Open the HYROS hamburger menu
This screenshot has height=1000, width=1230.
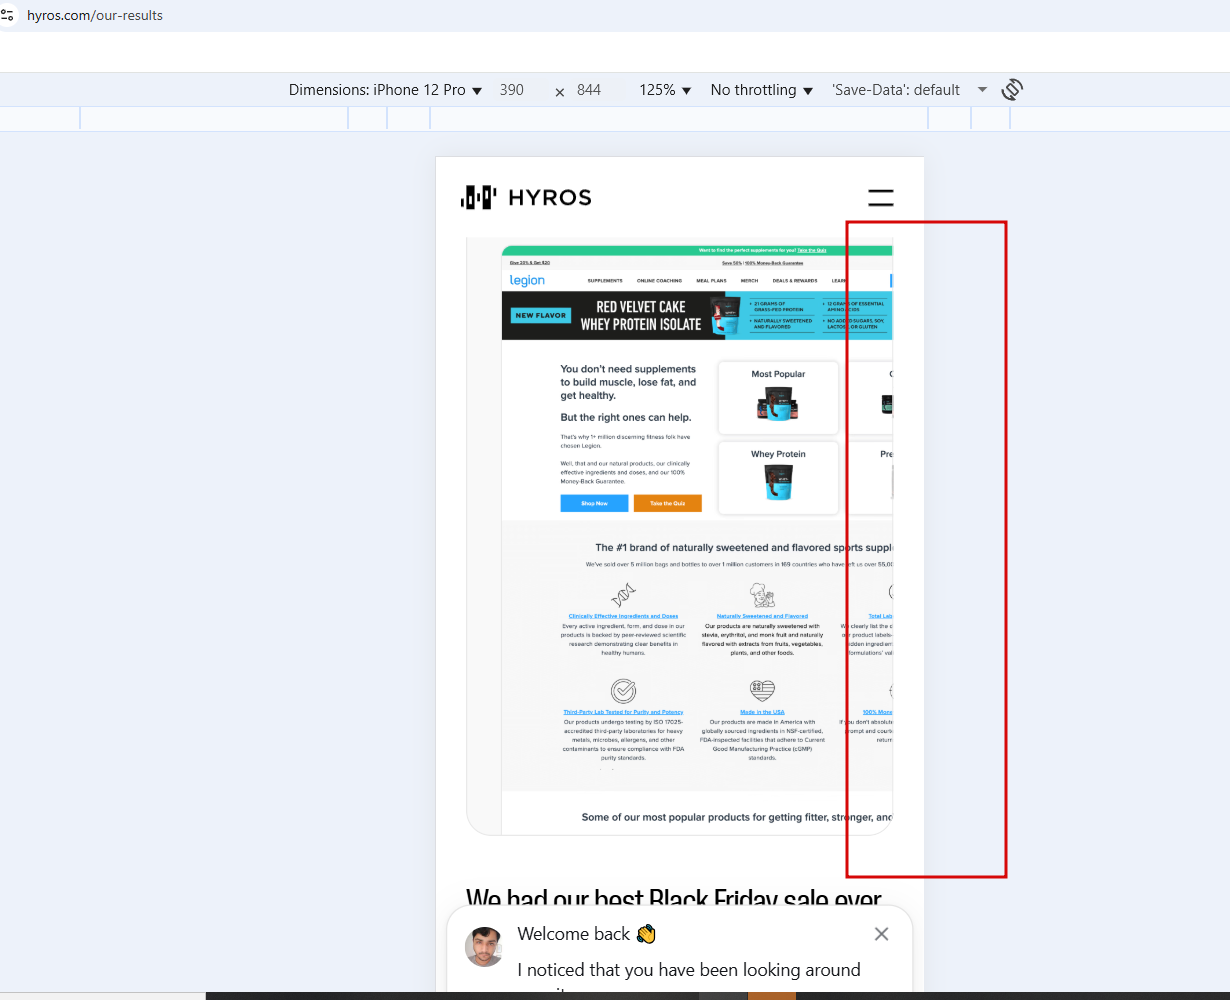click(x=881, y=198)
